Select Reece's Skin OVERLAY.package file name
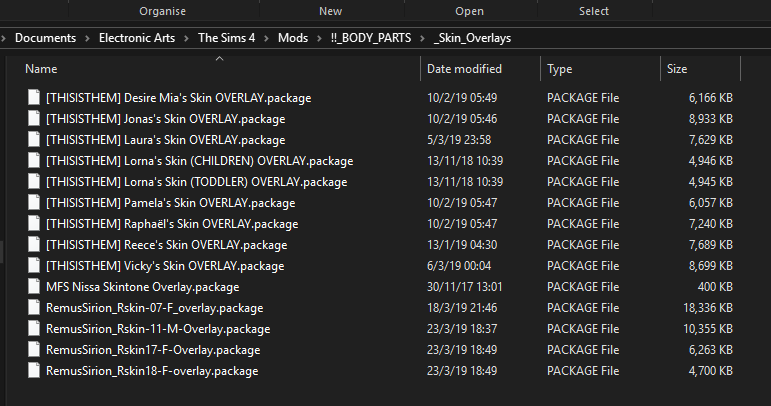The image size is (771, 406). coord(167,245)
